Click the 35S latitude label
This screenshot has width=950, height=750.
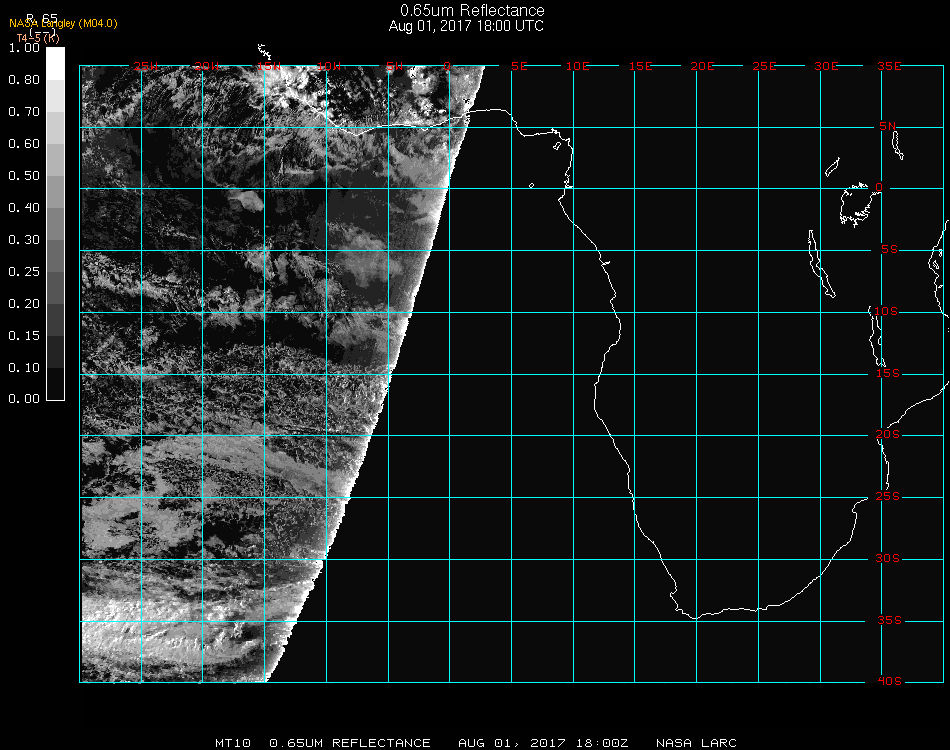click(889, 620)
